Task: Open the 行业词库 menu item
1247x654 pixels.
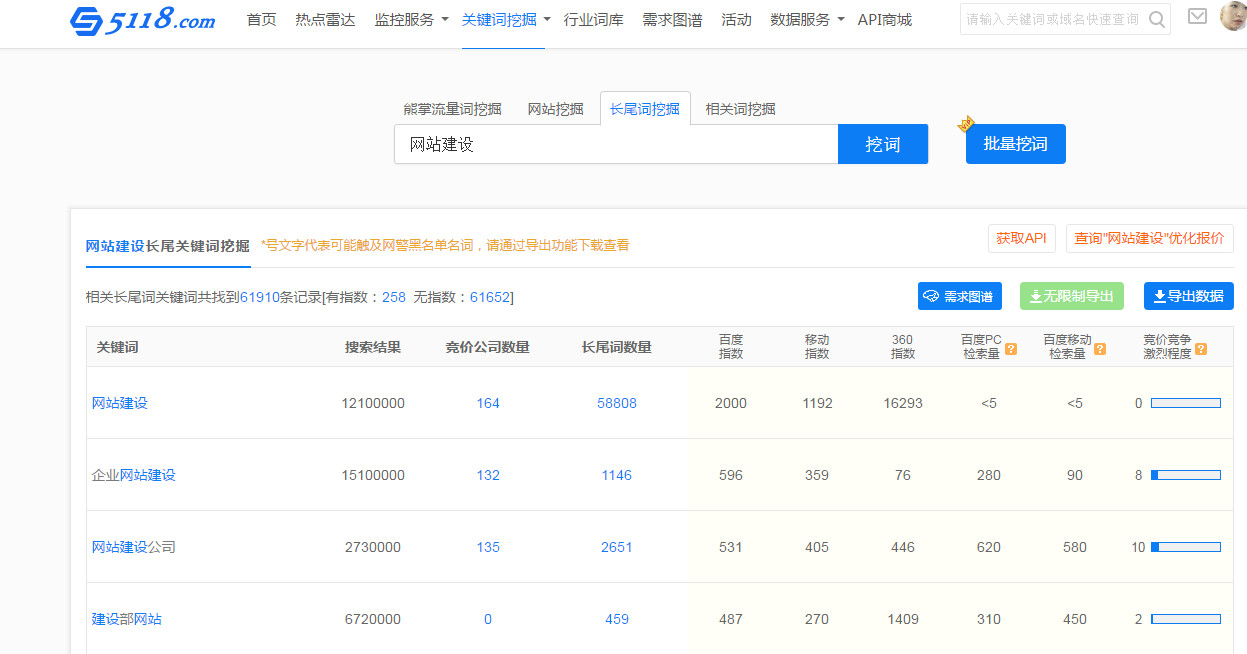Action: pyautogui.click(x=593, y=20)
